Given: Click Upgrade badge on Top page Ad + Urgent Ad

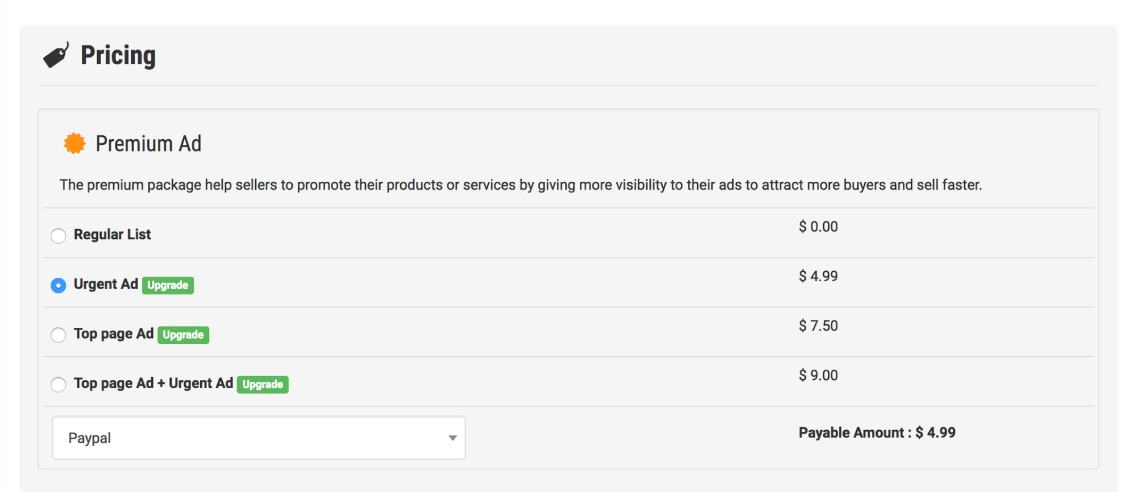Looking at the screenshot, I should [x=263, y=384].
